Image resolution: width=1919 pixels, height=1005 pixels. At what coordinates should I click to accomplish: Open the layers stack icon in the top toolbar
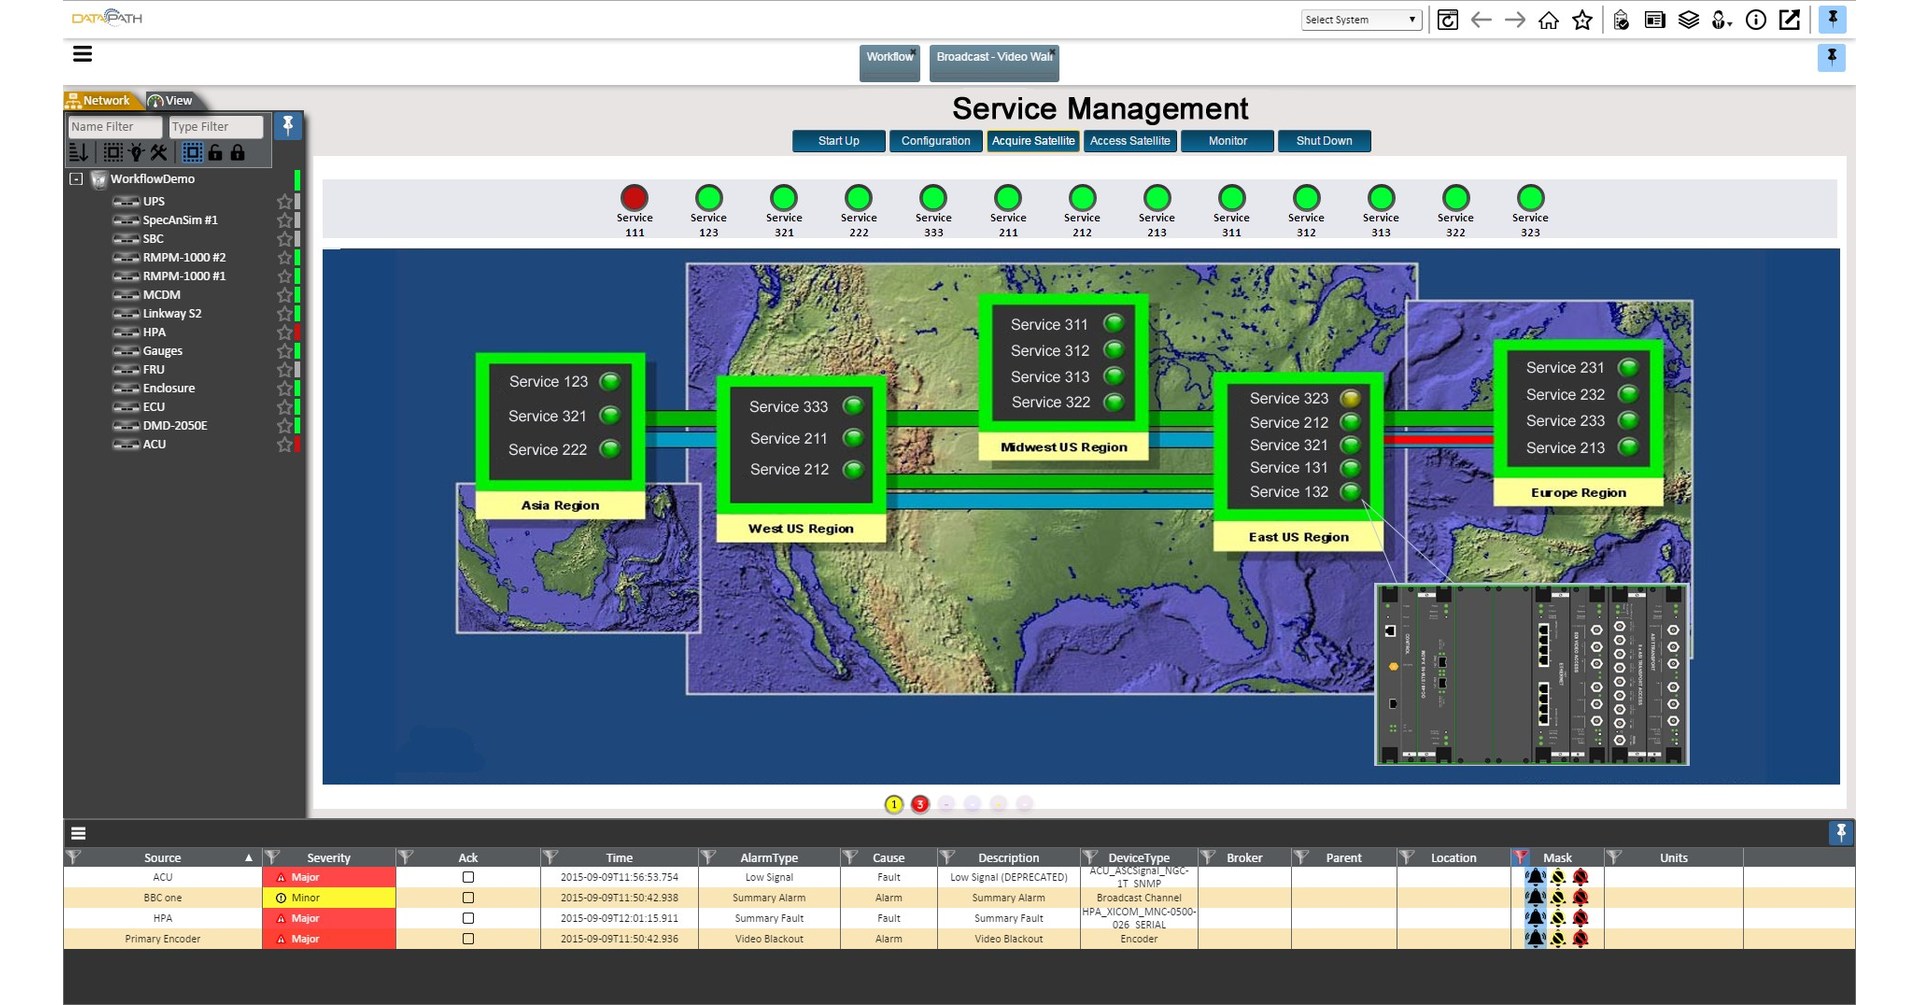tap(1688, 19)
